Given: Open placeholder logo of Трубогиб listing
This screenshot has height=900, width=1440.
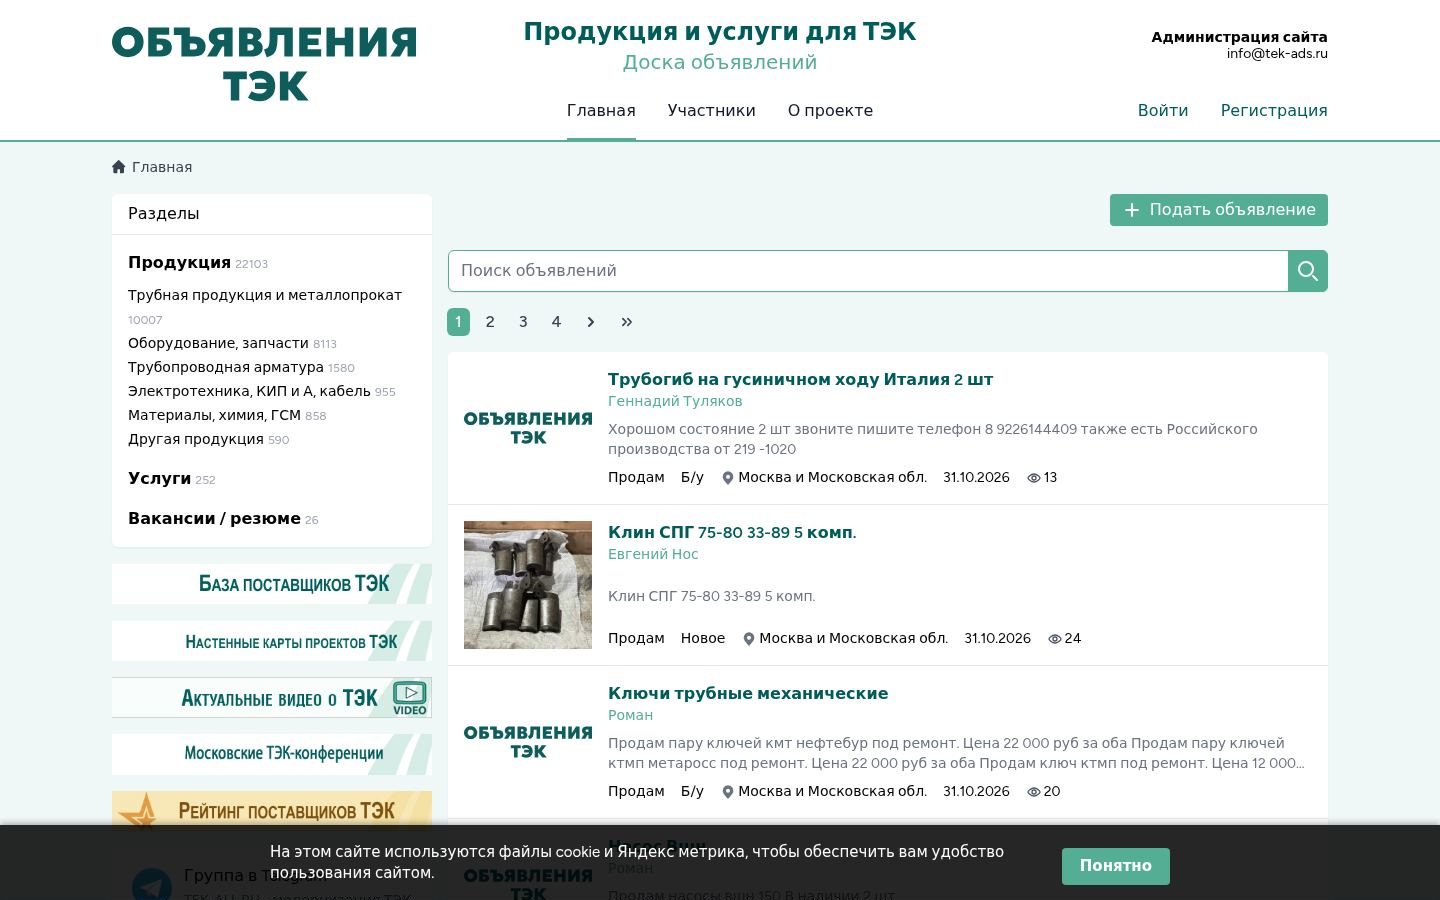Looking at the screenshot, I should click(x=528, y=428).
